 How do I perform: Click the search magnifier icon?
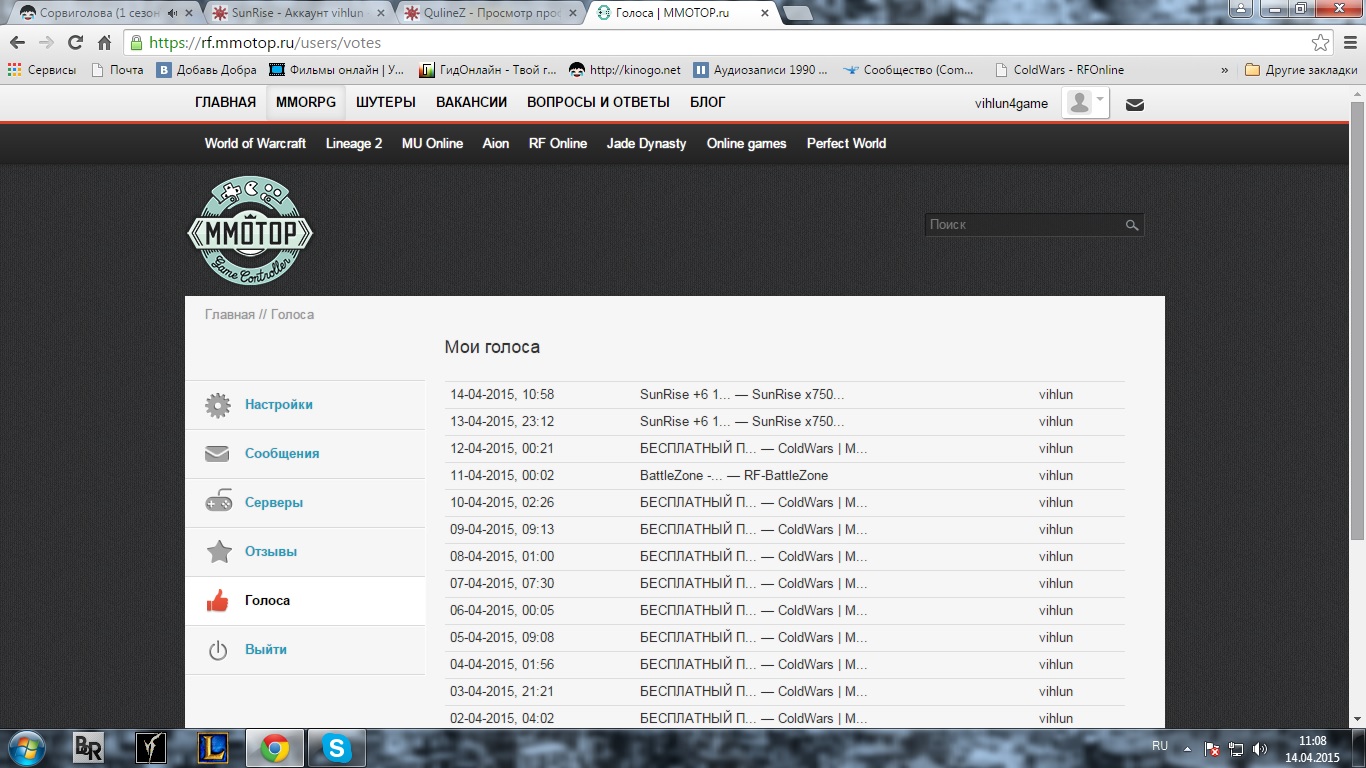tap(1132, 225)
